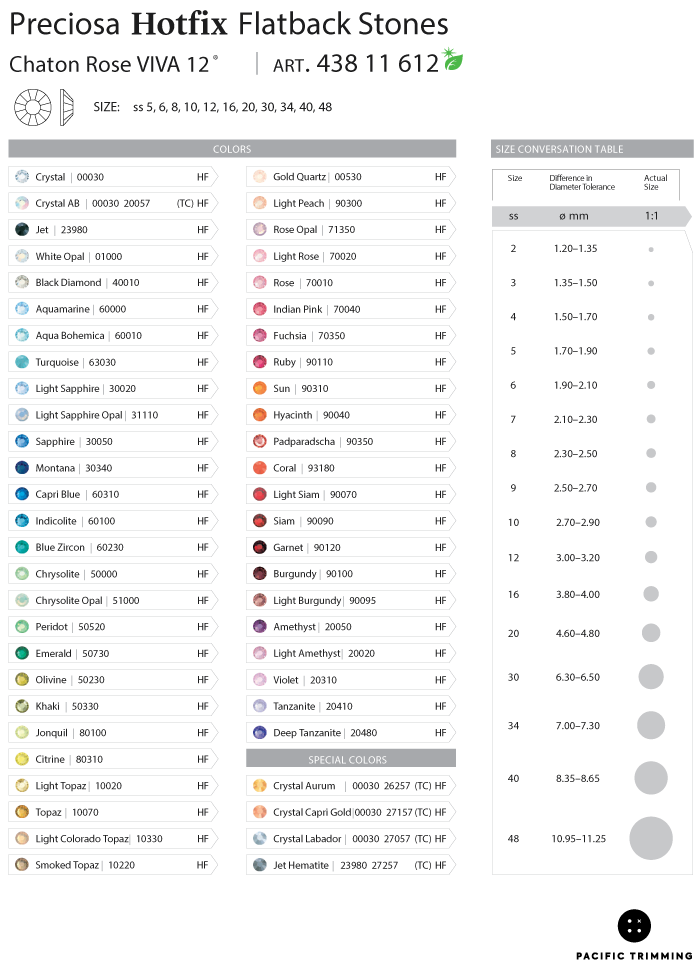
Task: Select the Emerald color swatch
Action: click(x=22, y=653)
